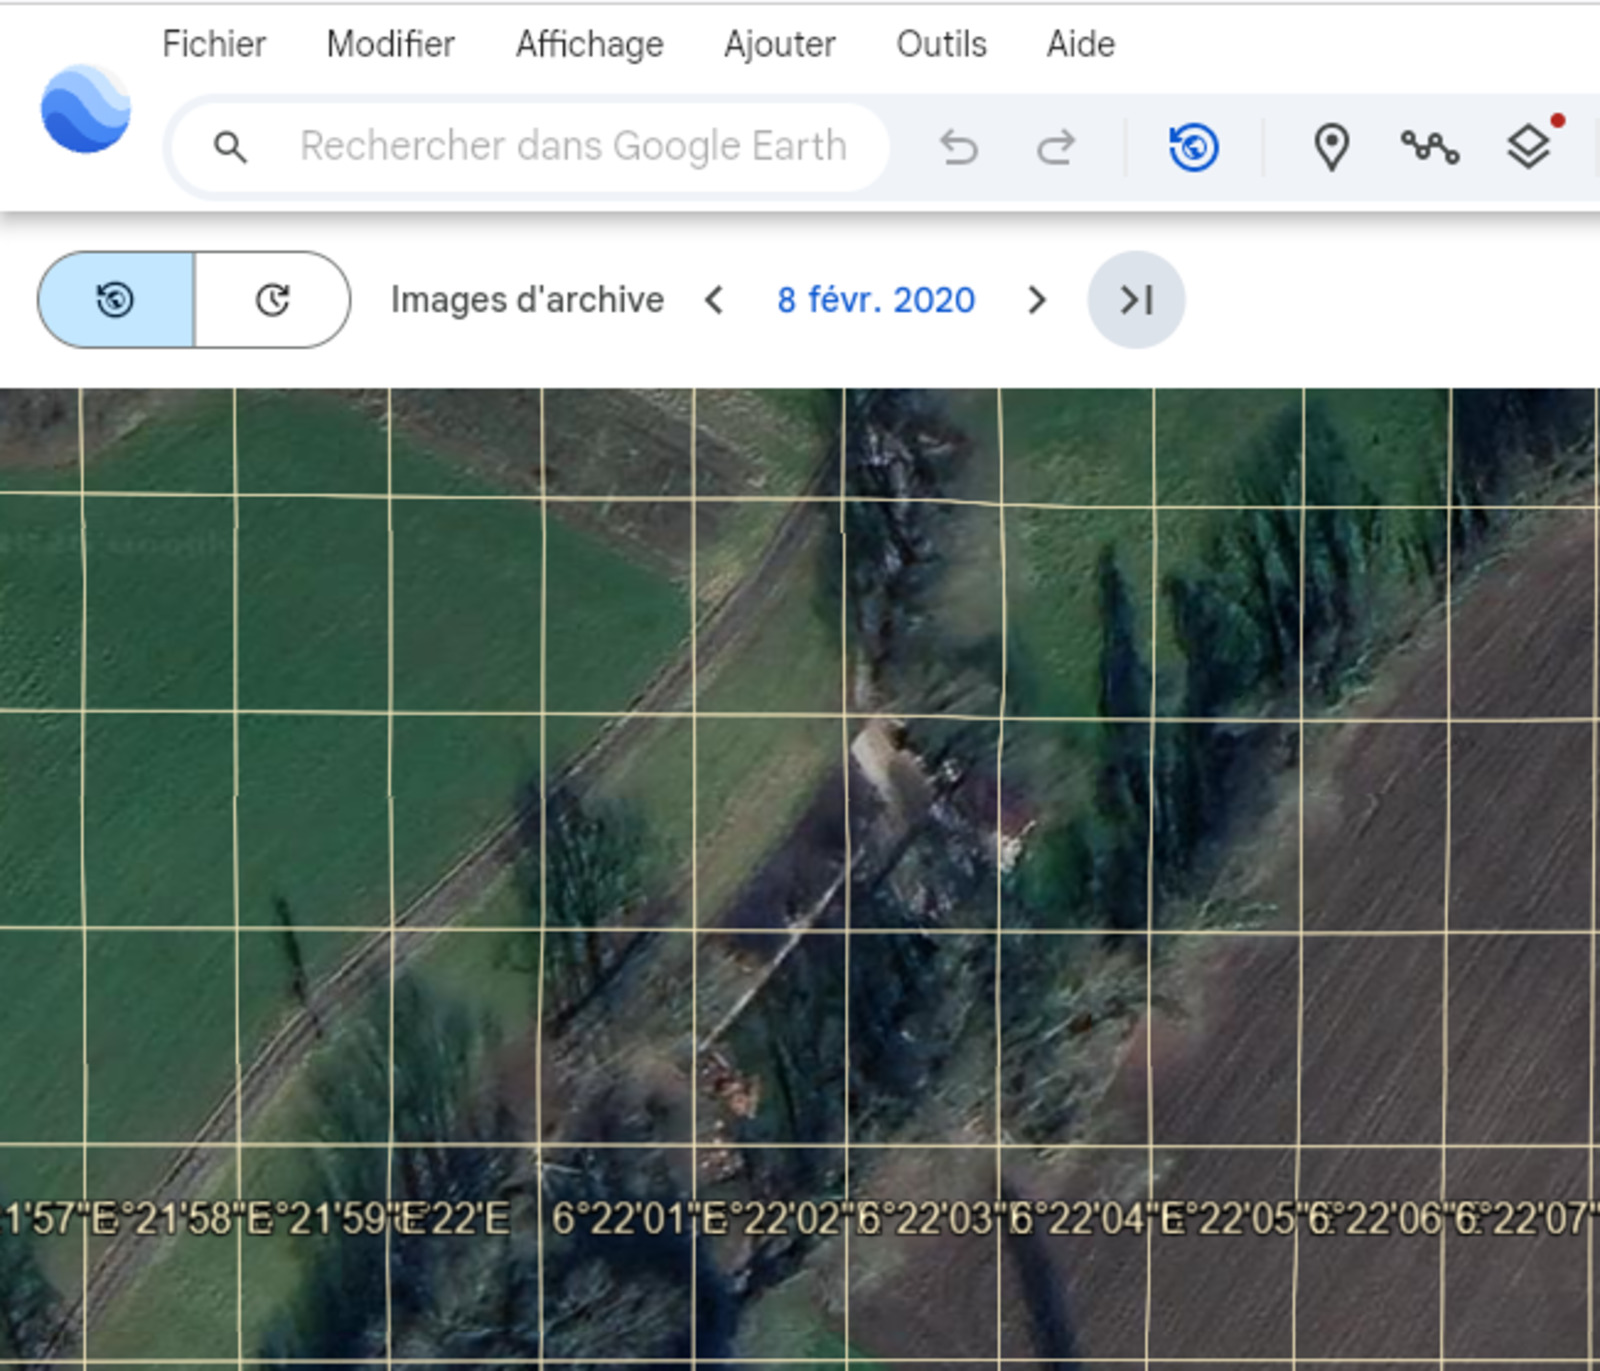Image resolution: width=1600 pixels, height=1371 pixels.
Task: Select the add placemark pin tool
Action: pos(1331,147)
